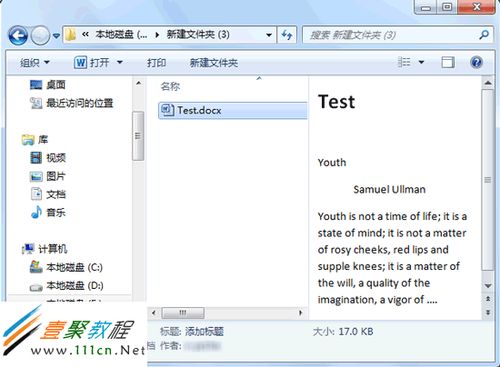Click the horizontal scrollbar thumb in file list
Viewport: 500px width, 367px height.
(183, 313)
